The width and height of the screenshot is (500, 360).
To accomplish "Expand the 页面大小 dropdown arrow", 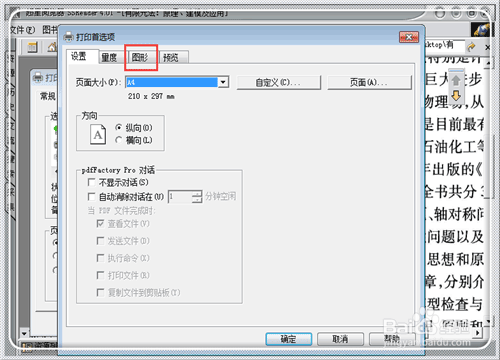I will point(223,82).
